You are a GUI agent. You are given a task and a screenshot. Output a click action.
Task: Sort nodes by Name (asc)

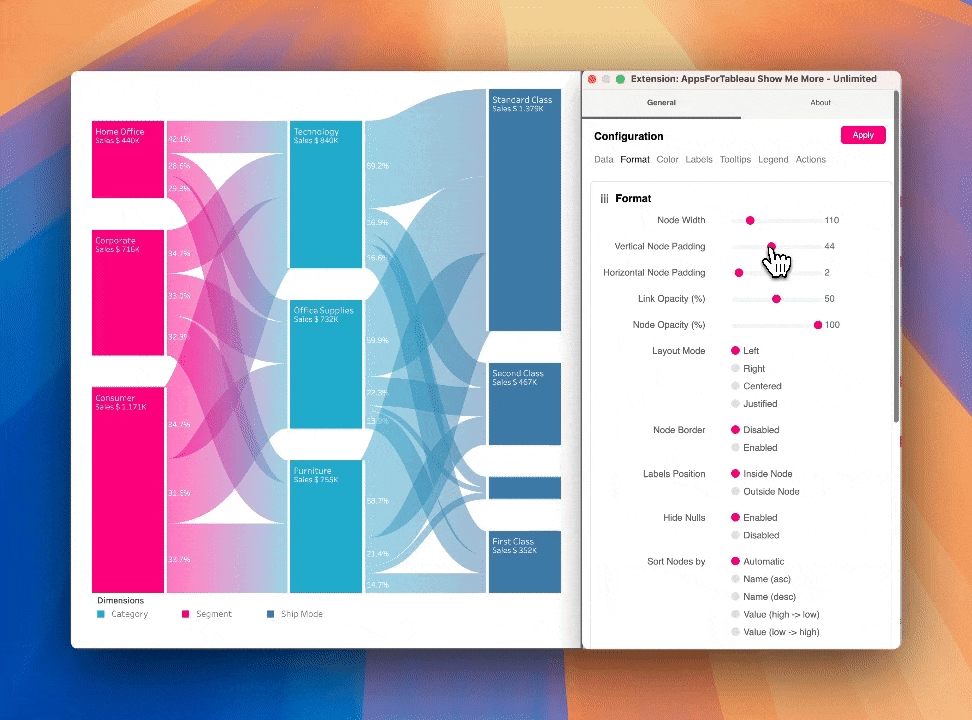[x=736, y=579]
